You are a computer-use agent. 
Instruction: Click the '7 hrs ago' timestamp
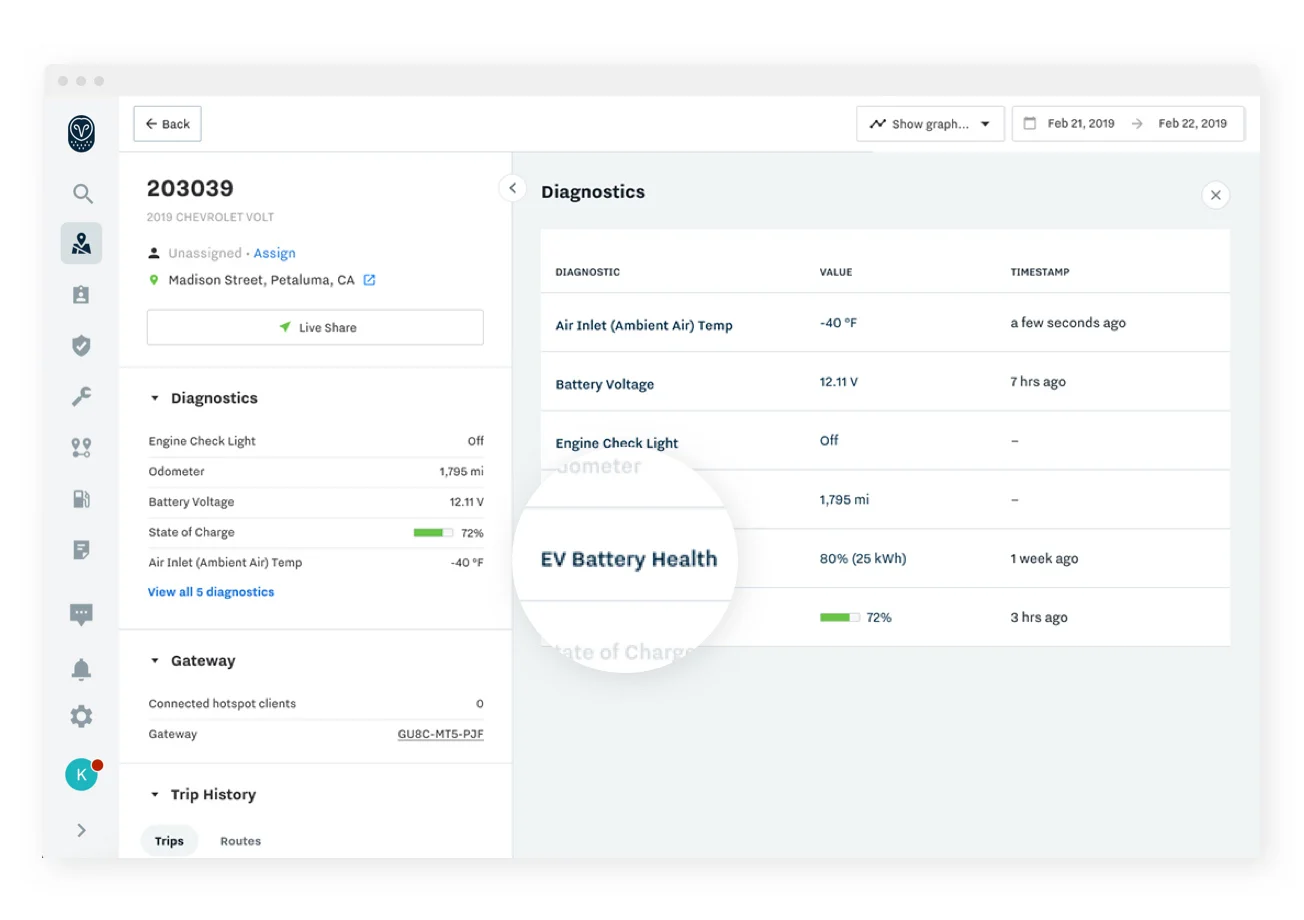click(x=1038, y=382)
